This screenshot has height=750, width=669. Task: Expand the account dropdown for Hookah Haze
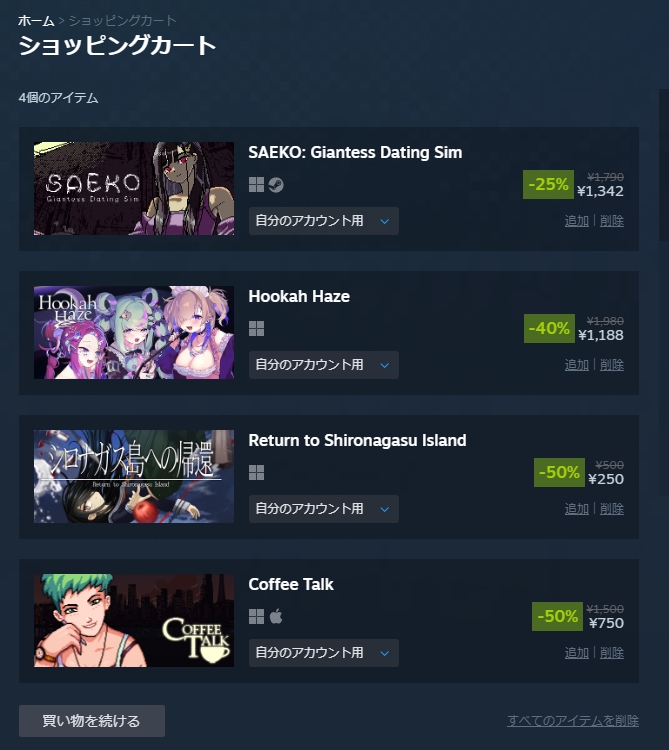[324, 365]
